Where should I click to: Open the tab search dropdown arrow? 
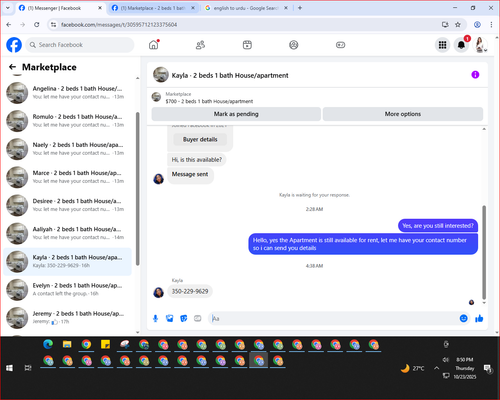[8, 8]
